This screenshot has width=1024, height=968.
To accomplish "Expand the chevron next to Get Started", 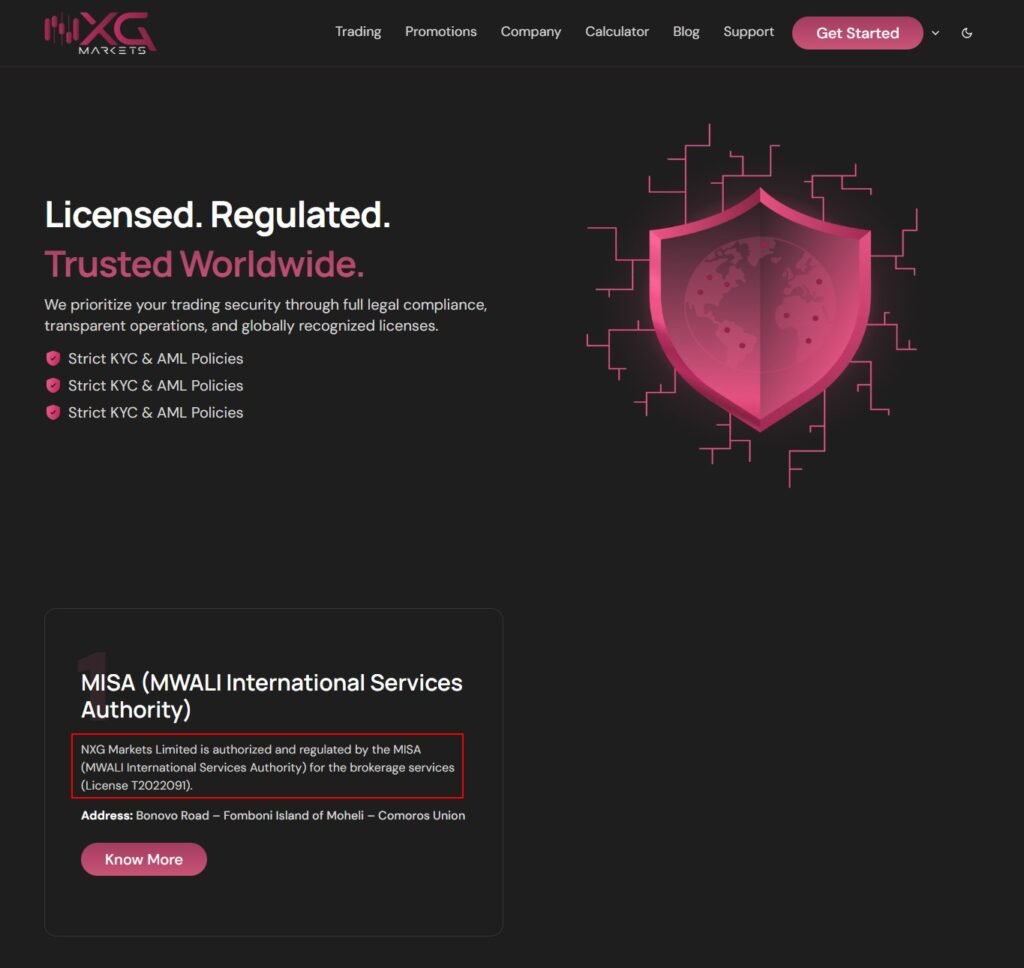I will pos(935,33).
